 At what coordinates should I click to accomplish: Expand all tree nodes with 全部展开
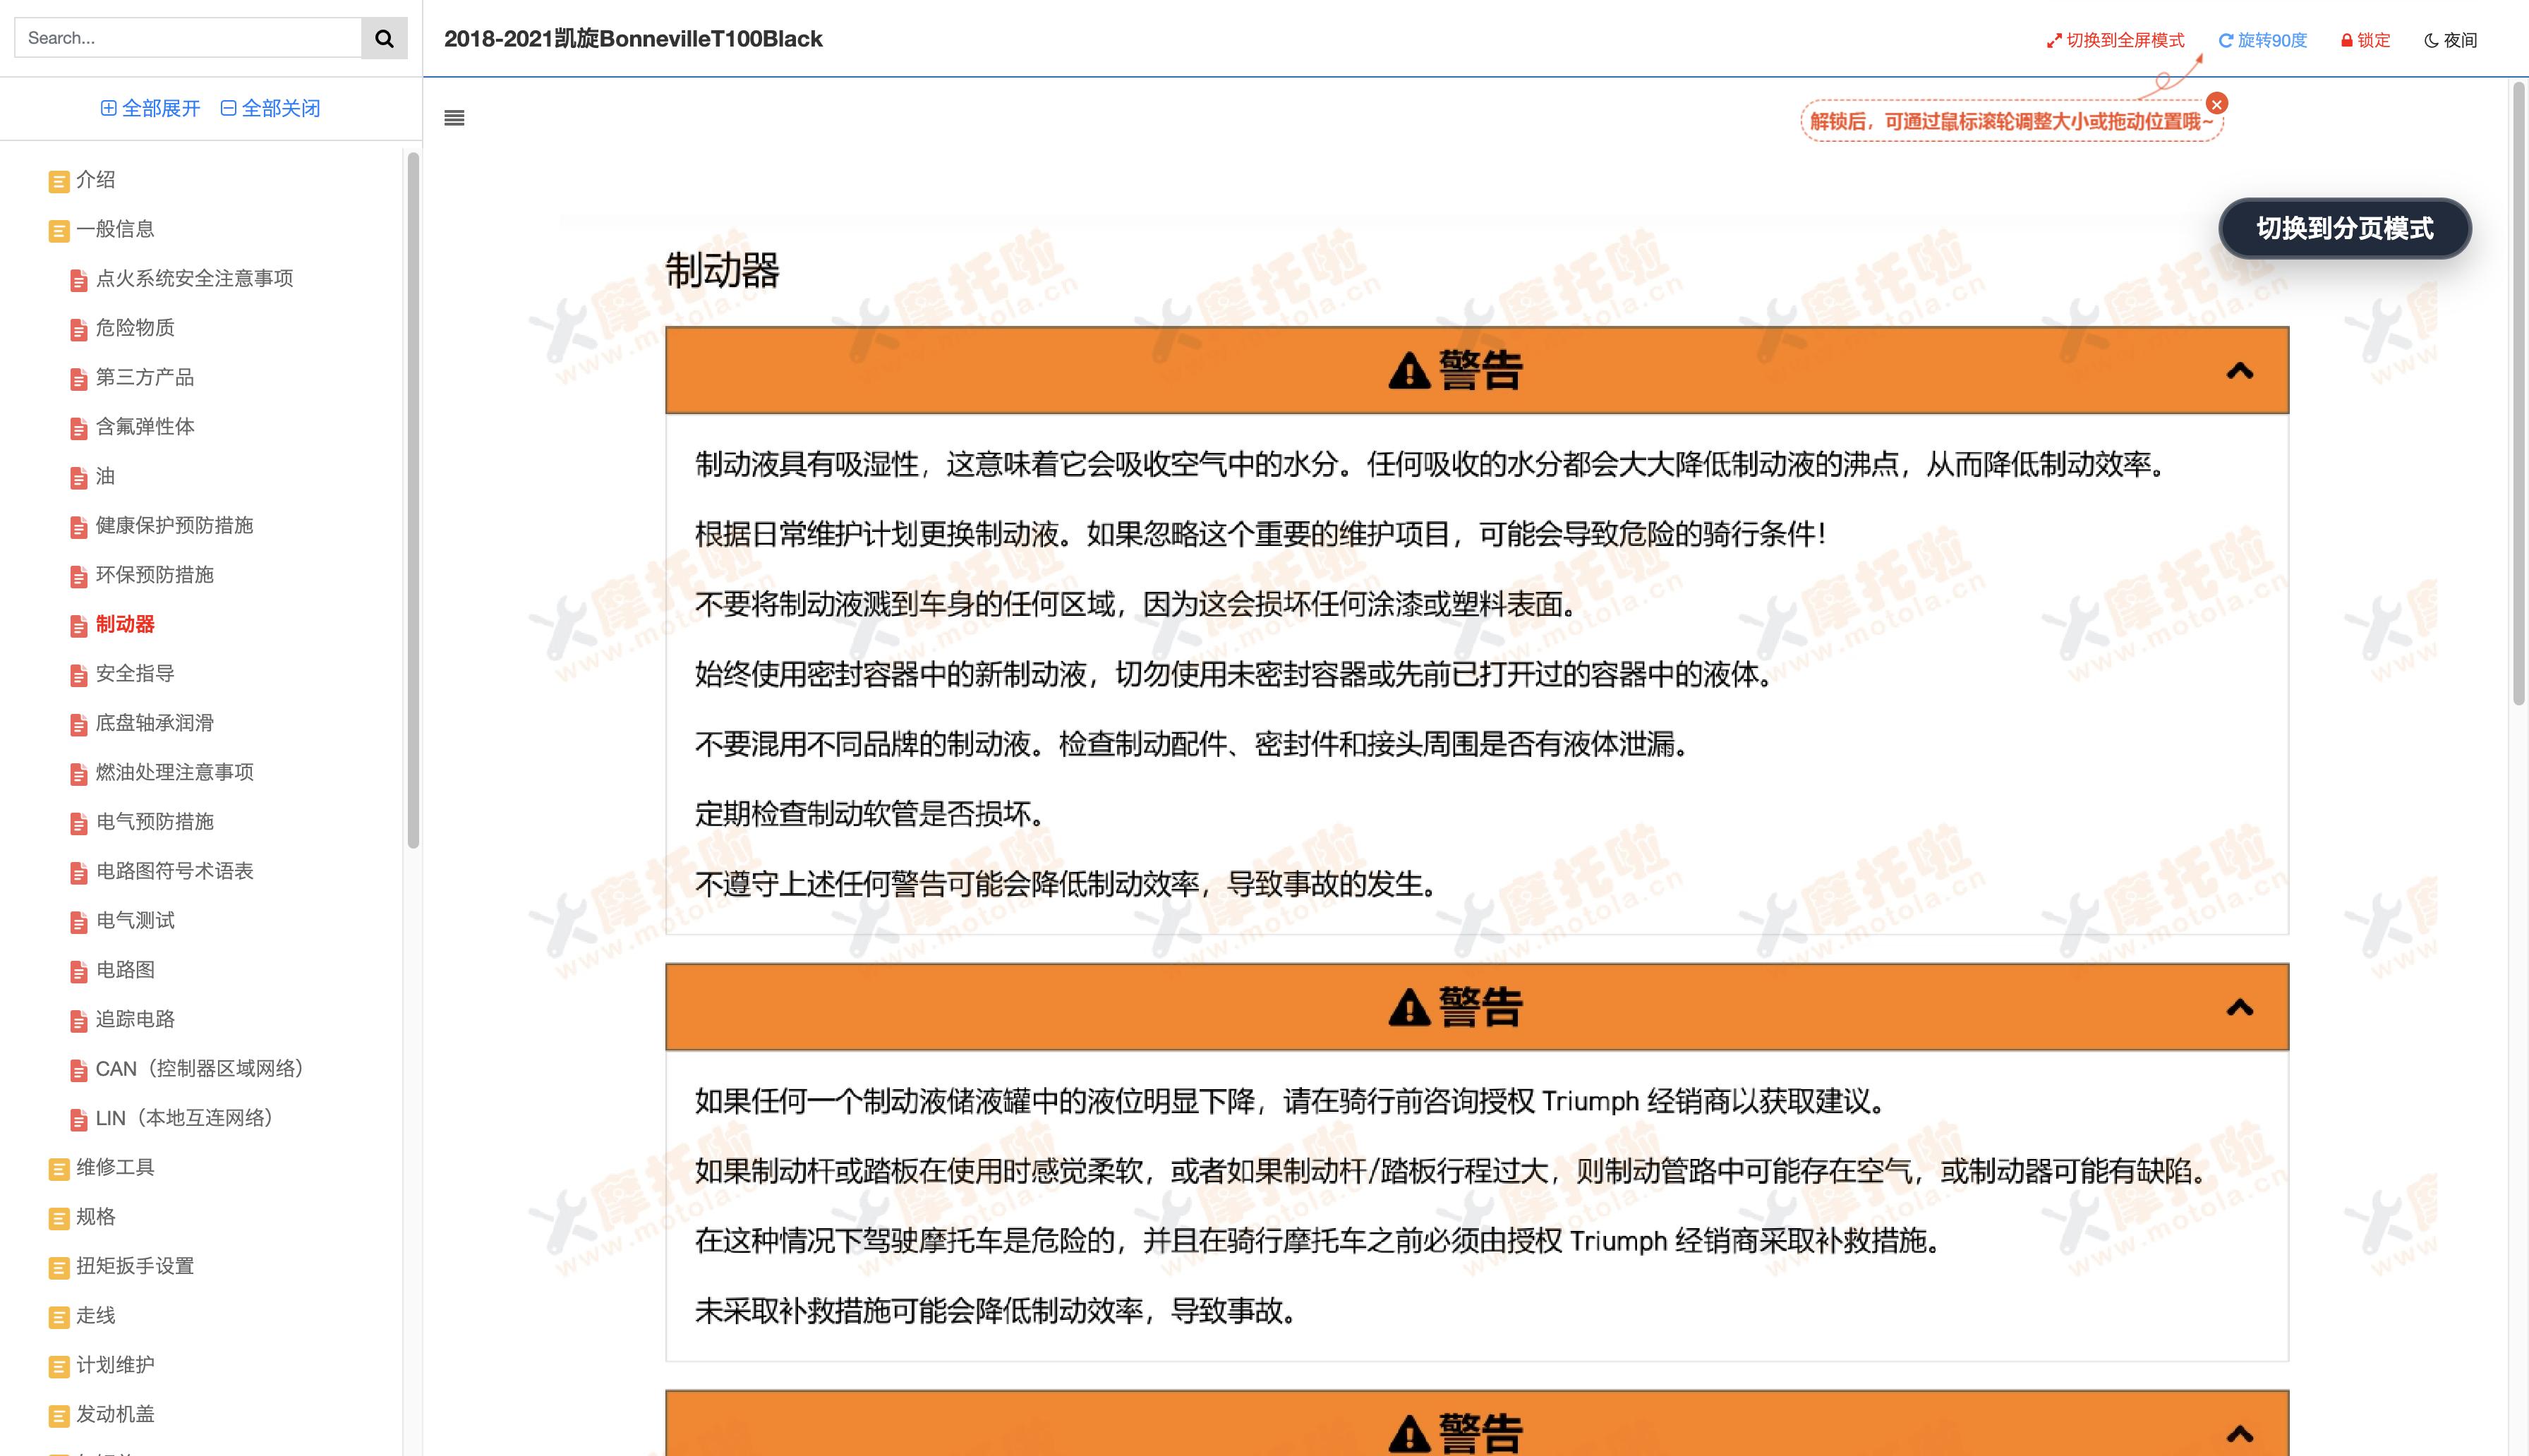coord(150,108)
